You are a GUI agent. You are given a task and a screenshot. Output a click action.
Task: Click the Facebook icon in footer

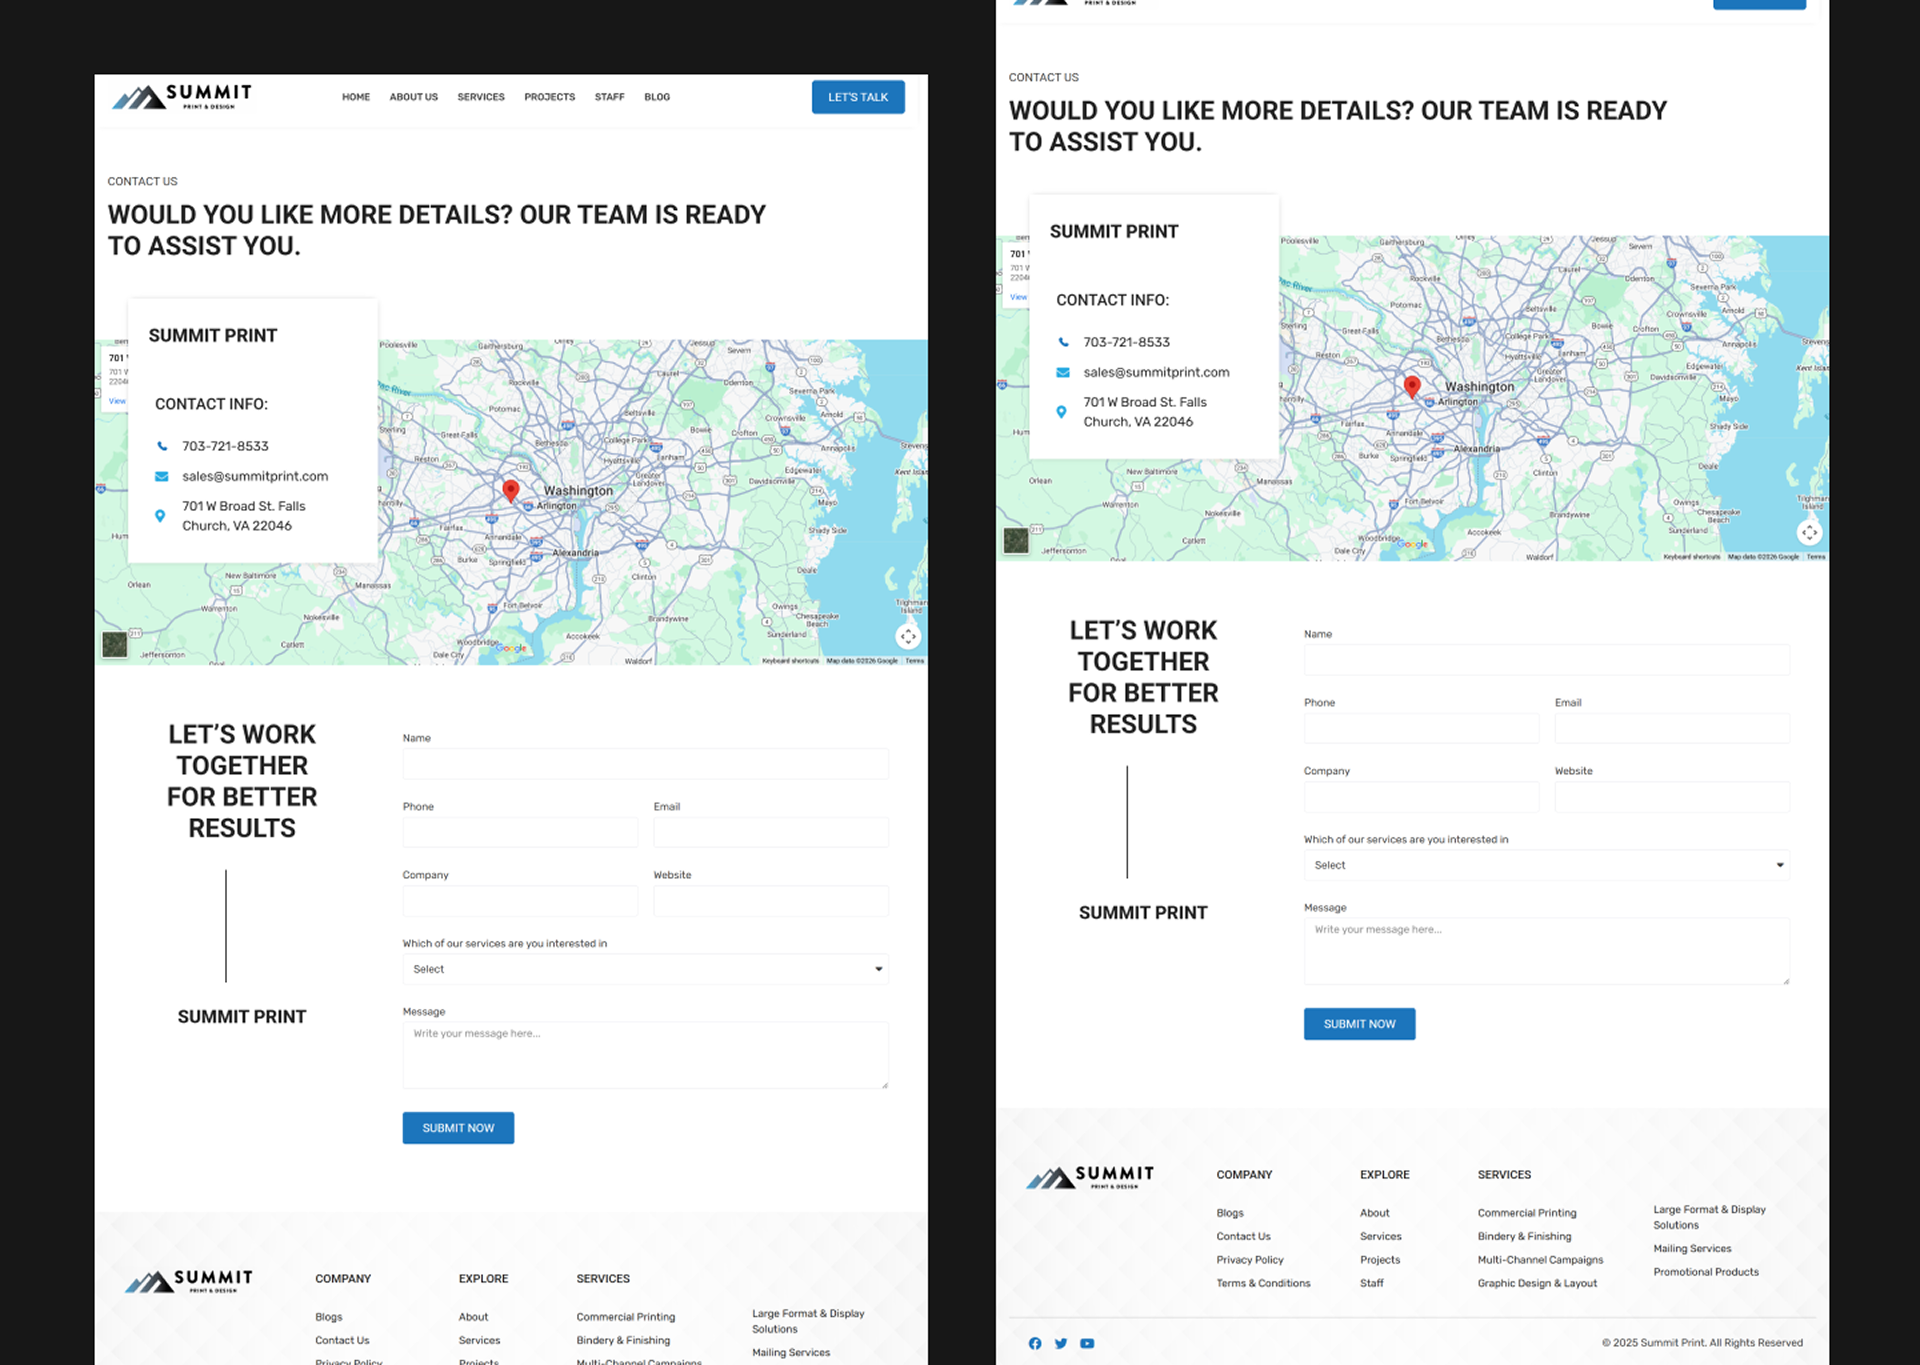[x=1035, y=1343]
